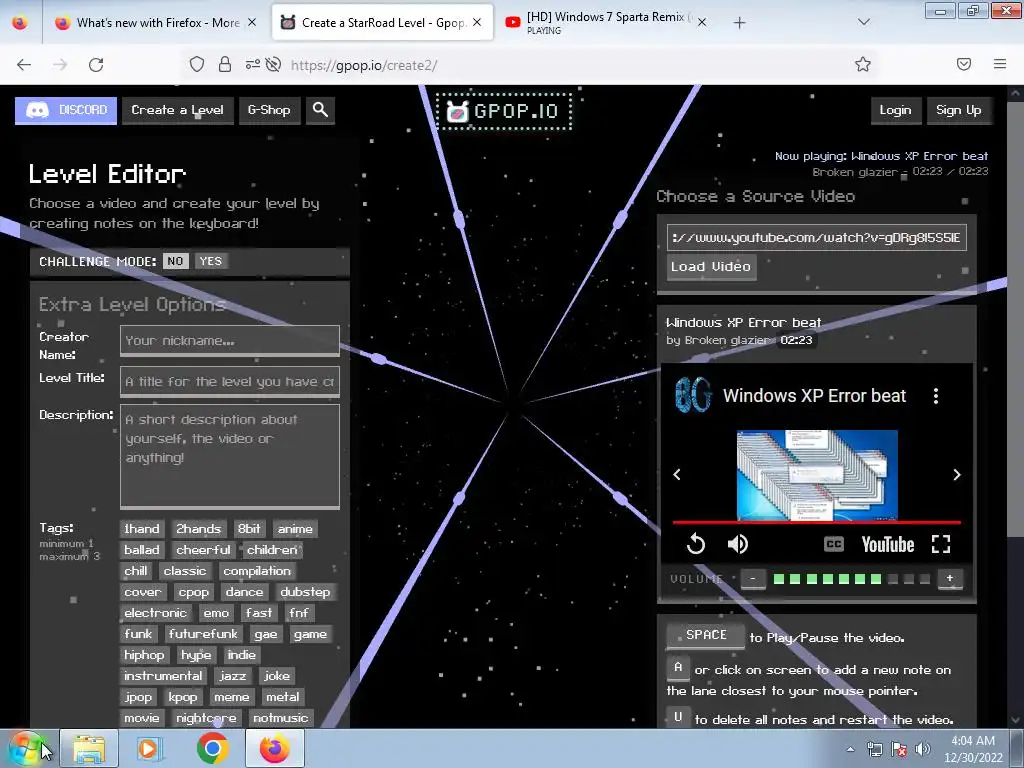Close the What's new with Firefox tab

click(x=252, y=23)
